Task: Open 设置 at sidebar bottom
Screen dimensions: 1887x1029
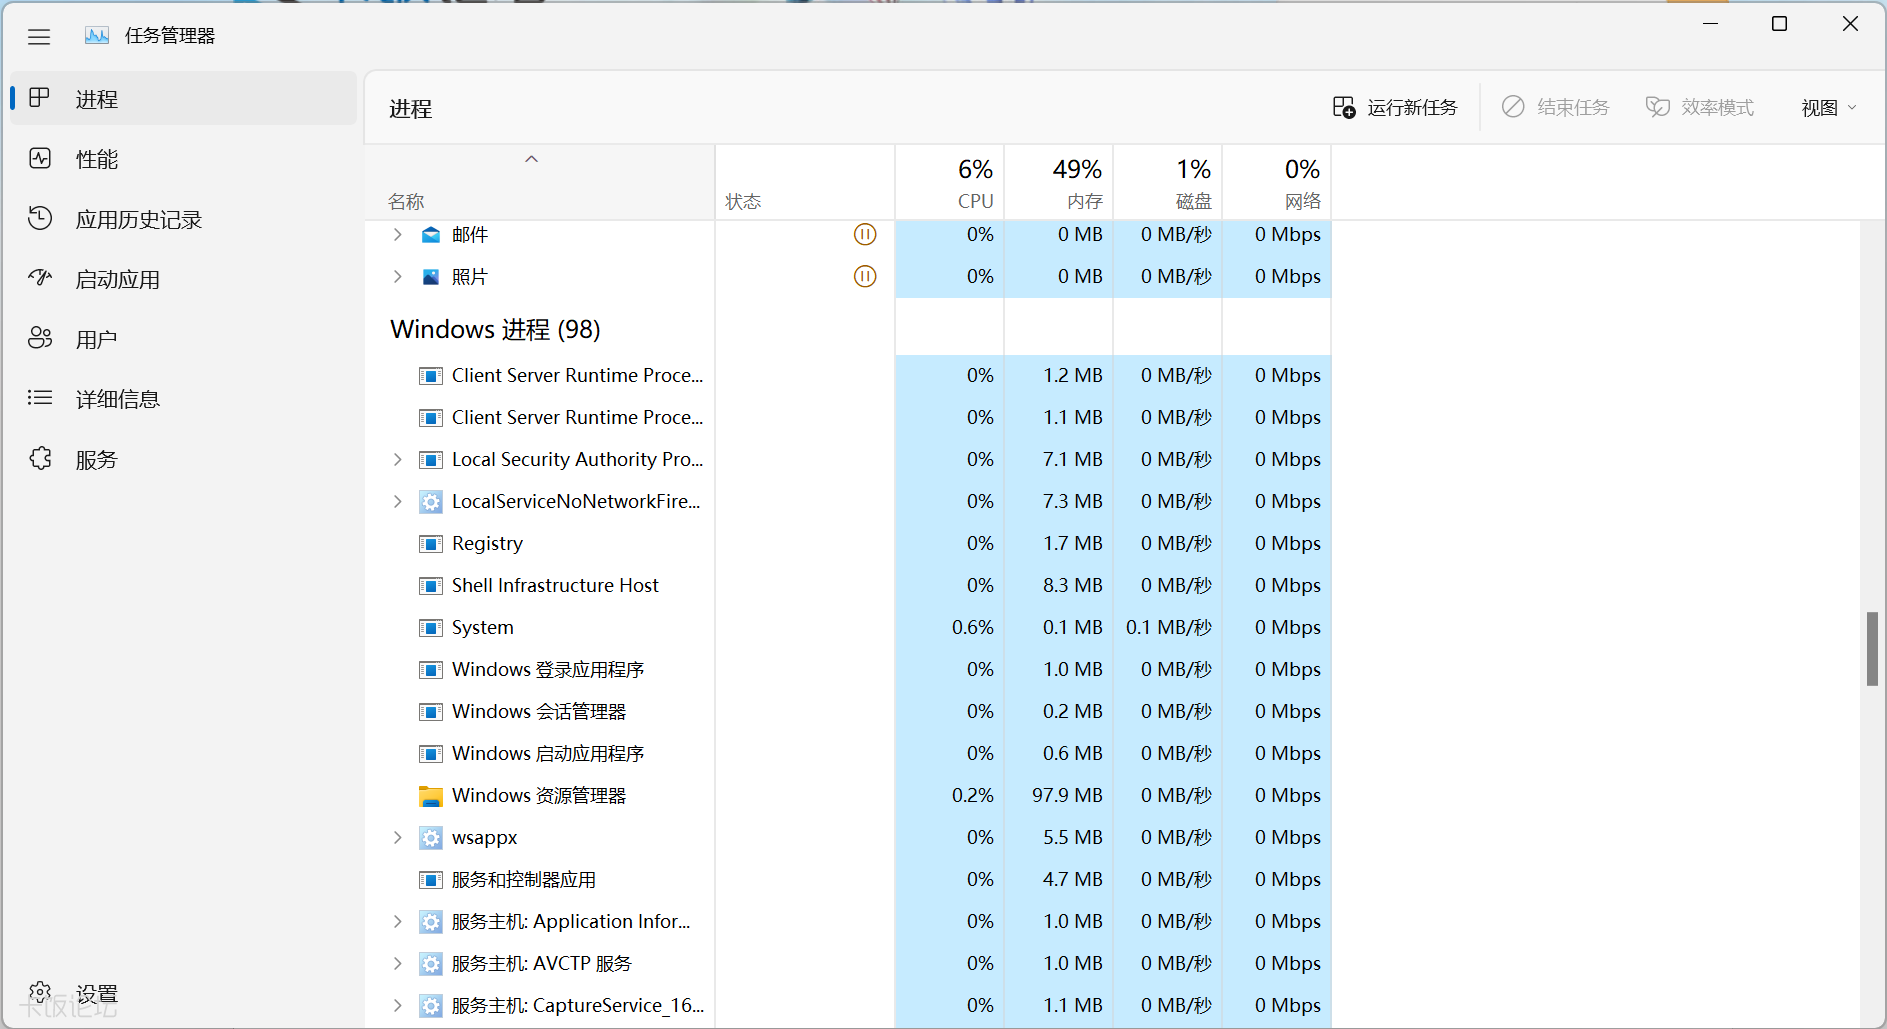Action: (184, 993)
